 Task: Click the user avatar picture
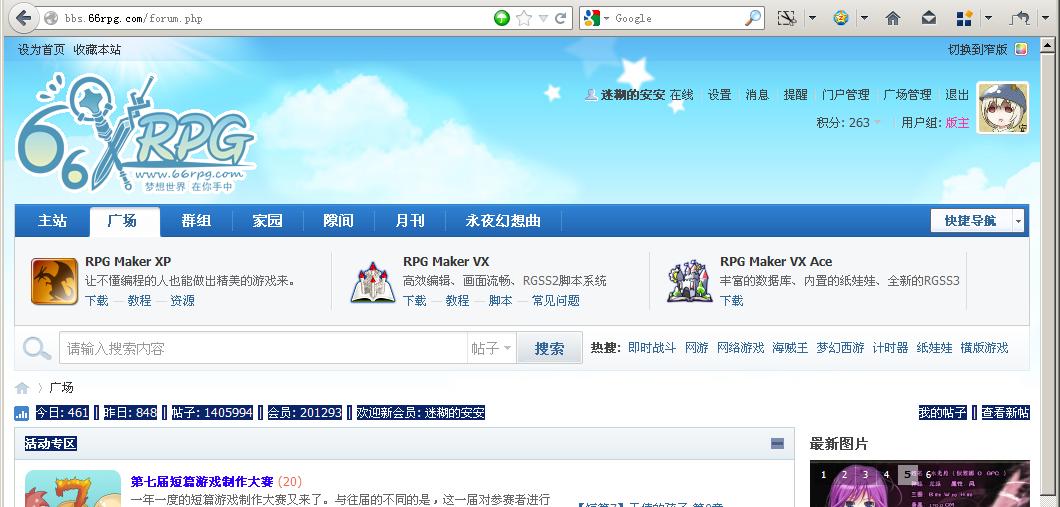click(1003, 108)
